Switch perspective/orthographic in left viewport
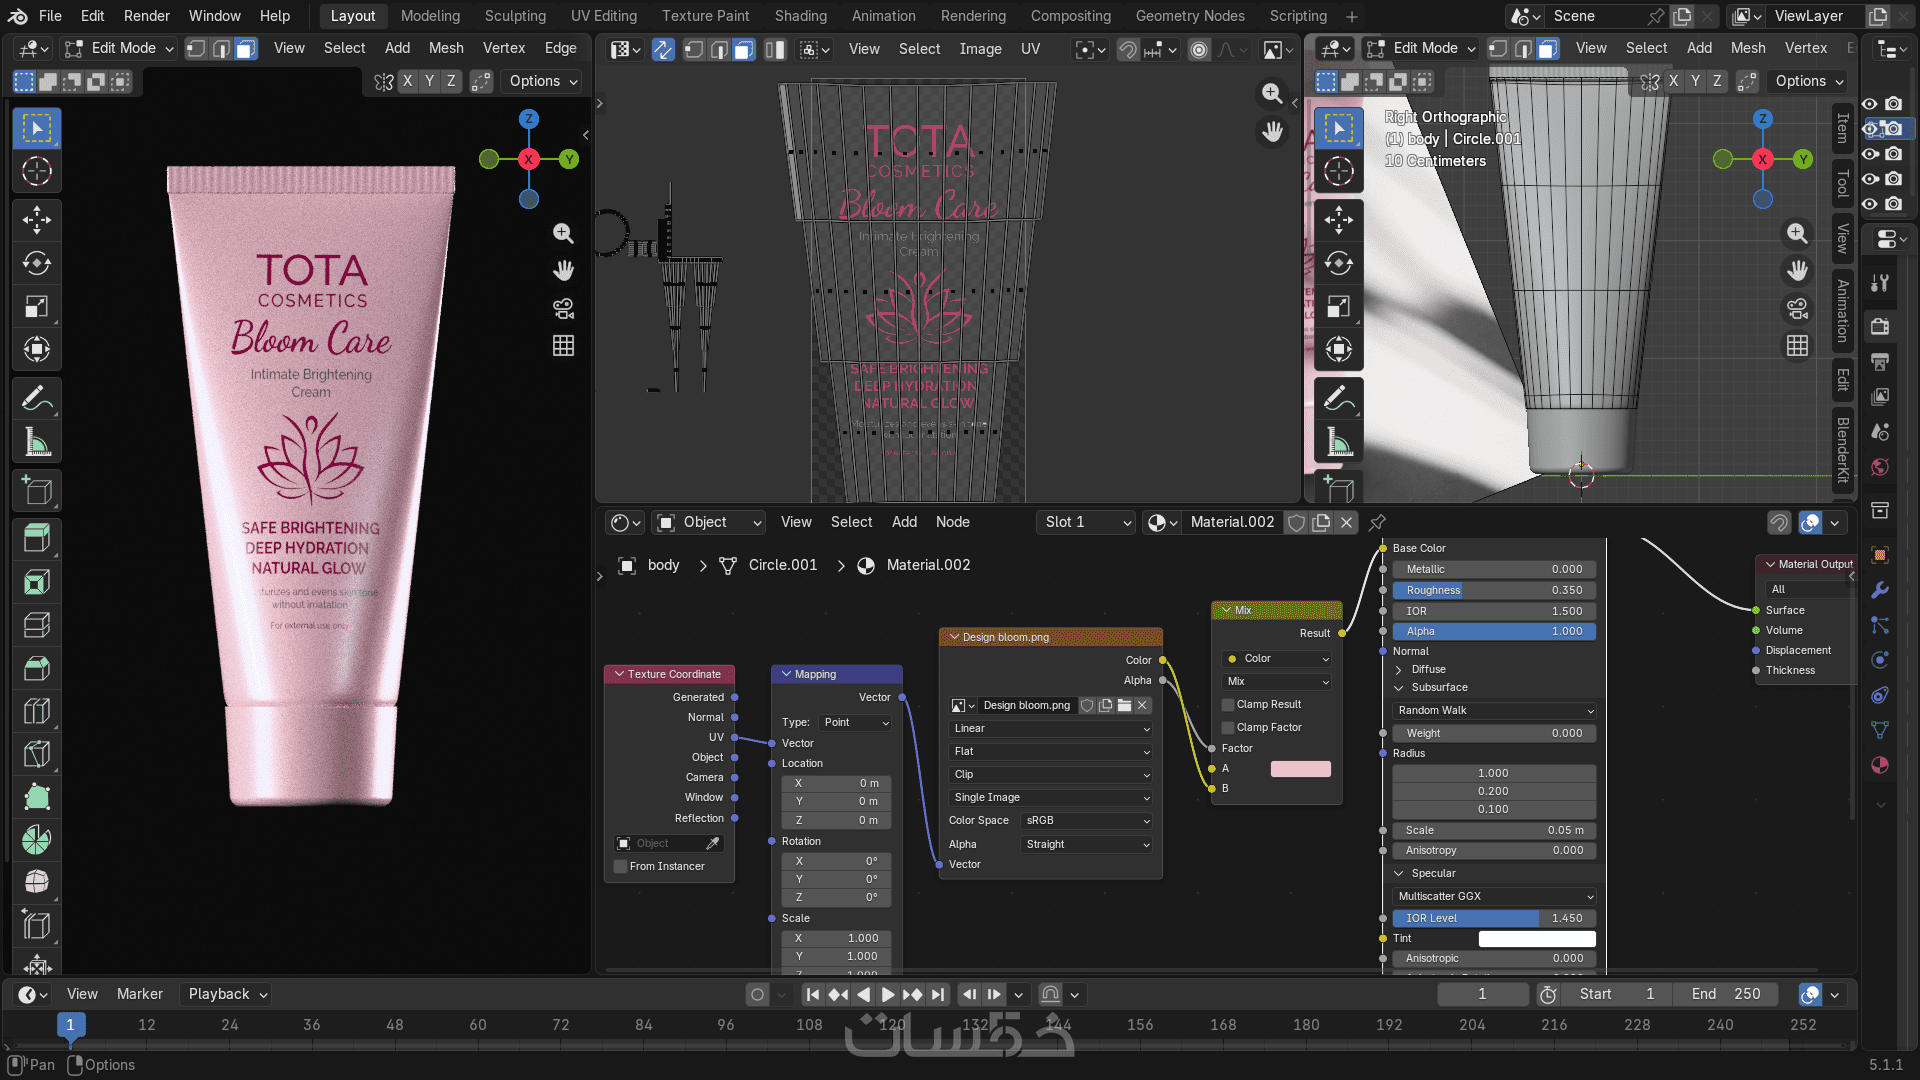1920x1080 pixels. click(x=563, y=345)
